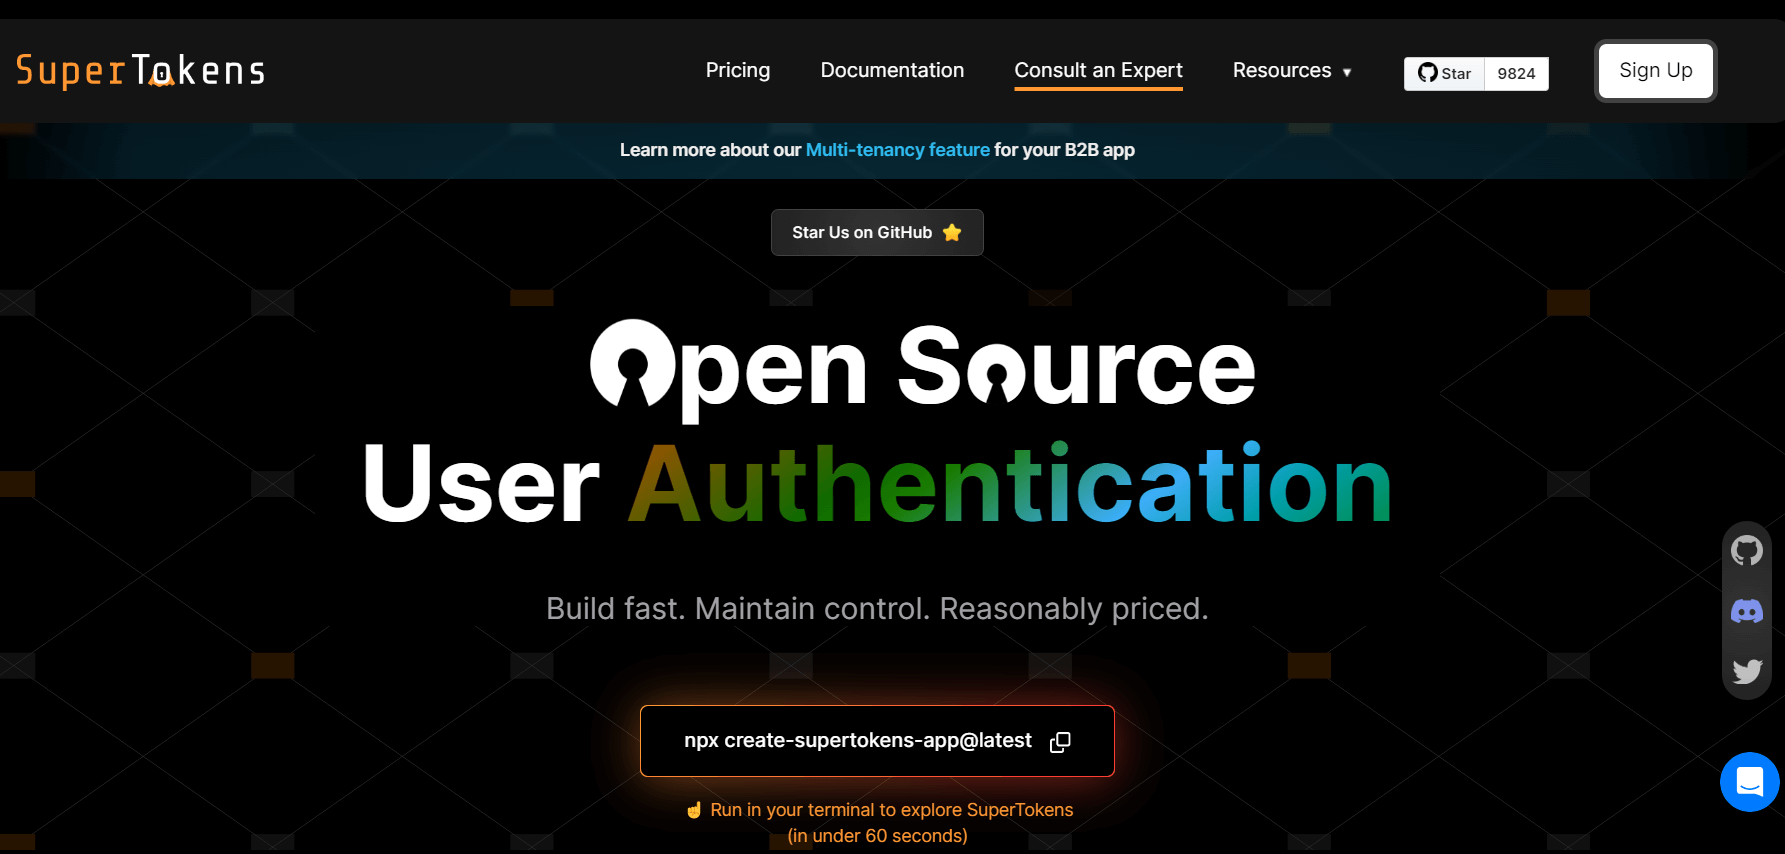
Task: Click the Sign Up button
Action: [1655, 70]
